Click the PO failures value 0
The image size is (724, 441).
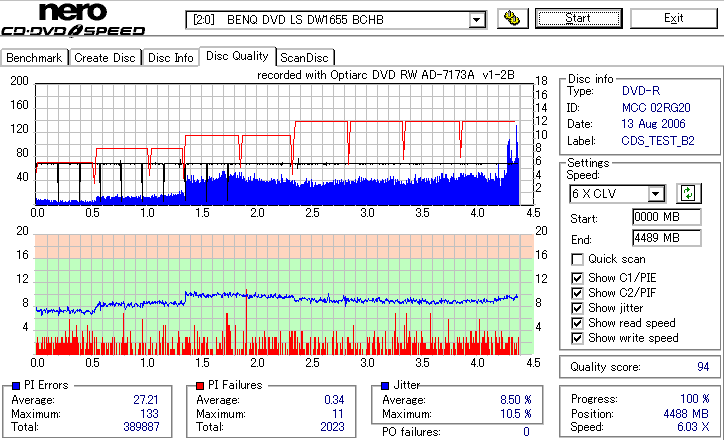[x=526, y=432]
